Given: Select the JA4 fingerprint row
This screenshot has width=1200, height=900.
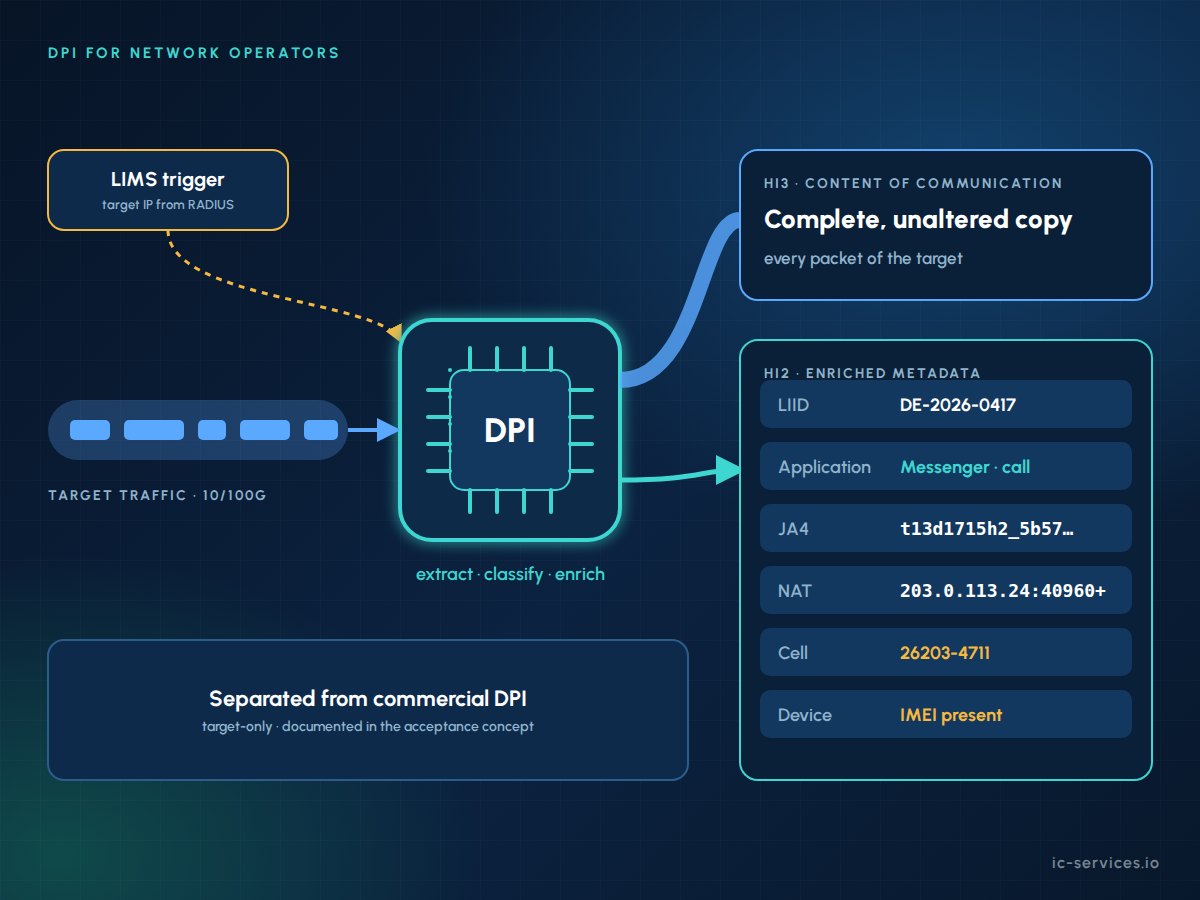Looking at the screenshot, I should (x=946, y=528).
